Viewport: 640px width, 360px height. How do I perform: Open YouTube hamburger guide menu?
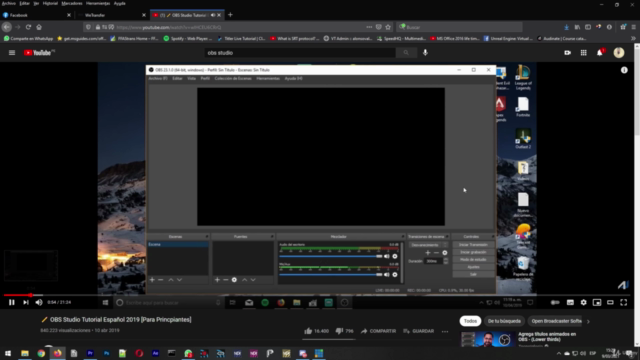point(12,53)
